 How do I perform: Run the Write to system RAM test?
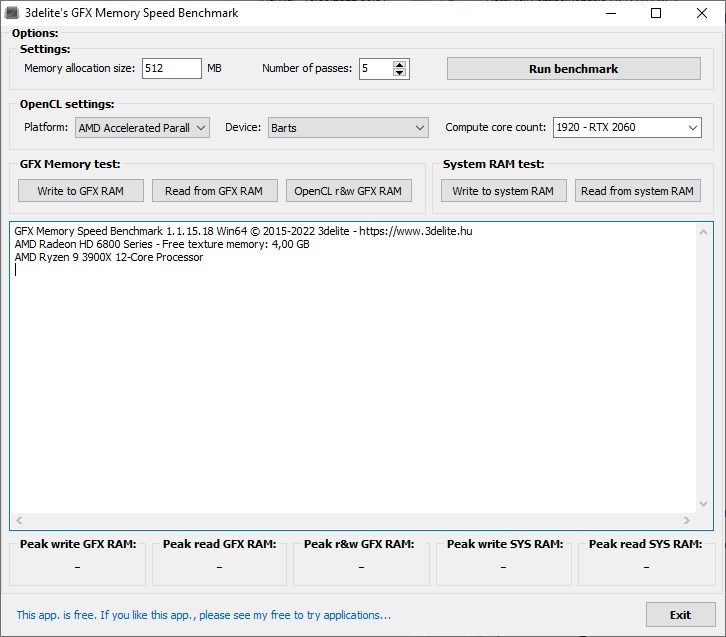point(503,191)
